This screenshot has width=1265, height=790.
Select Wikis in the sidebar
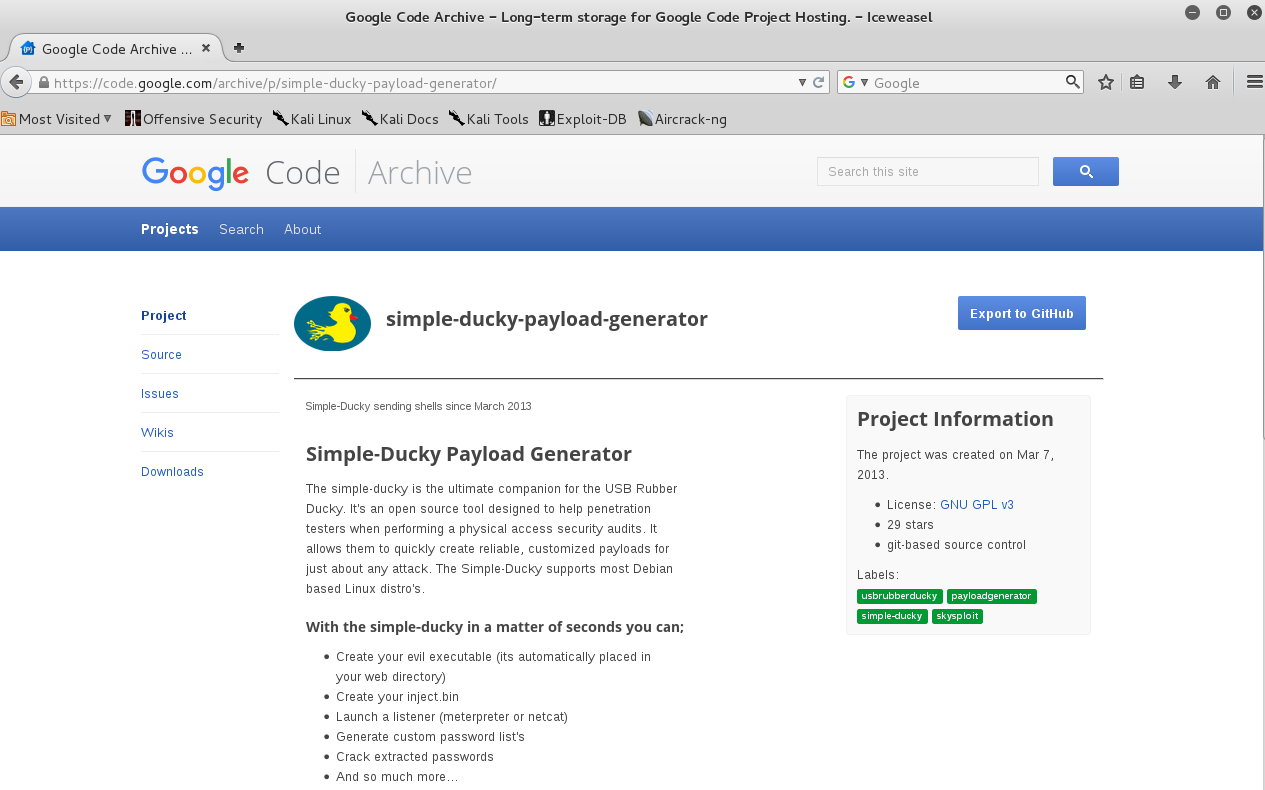pyautogui.click(x=157, y=433)
